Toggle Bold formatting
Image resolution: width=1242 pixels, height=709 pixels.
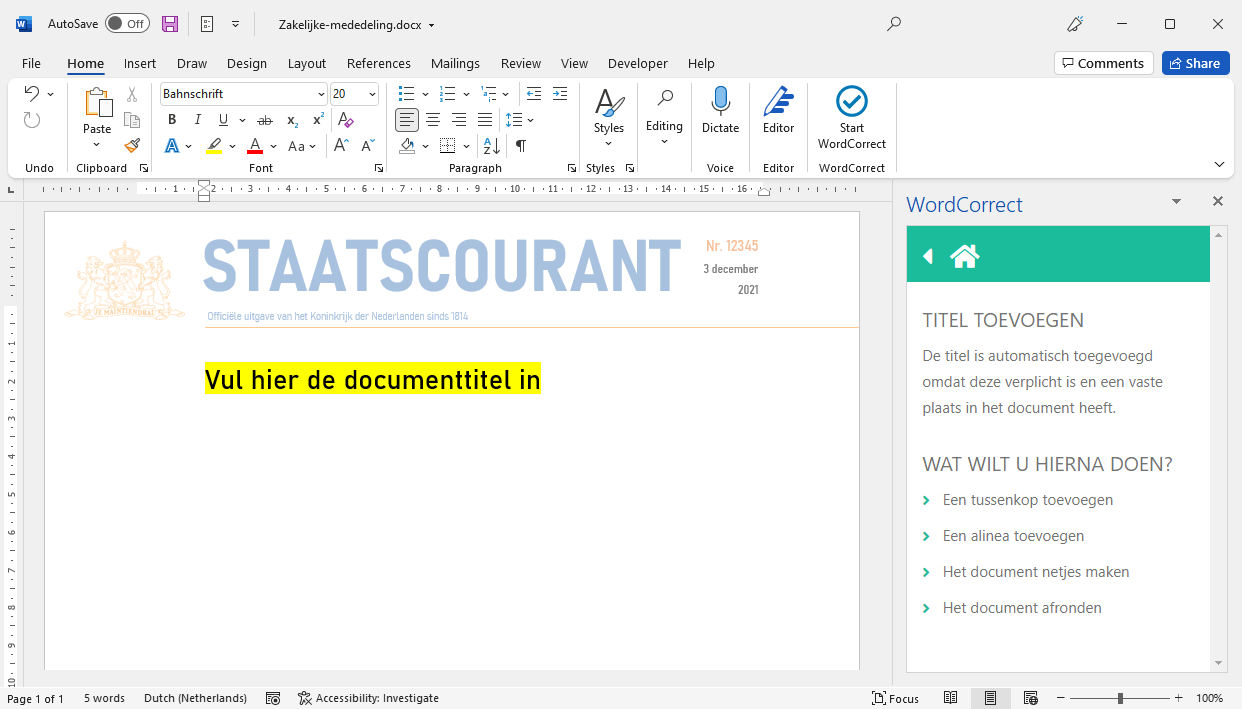172,120
